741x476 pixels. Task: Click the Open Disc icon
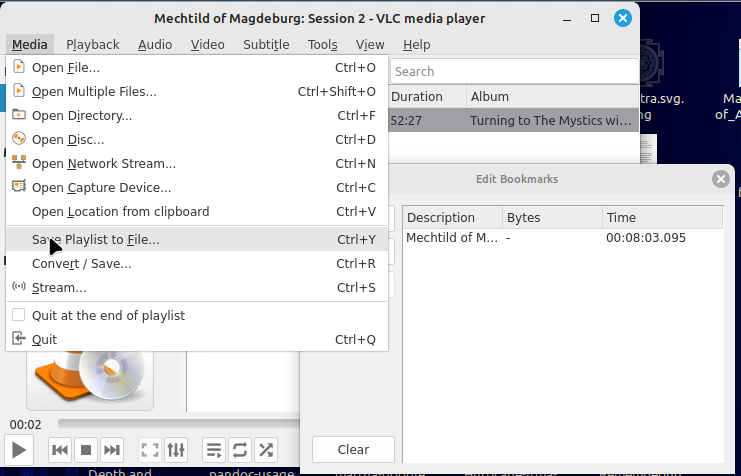tap(19, 139)
